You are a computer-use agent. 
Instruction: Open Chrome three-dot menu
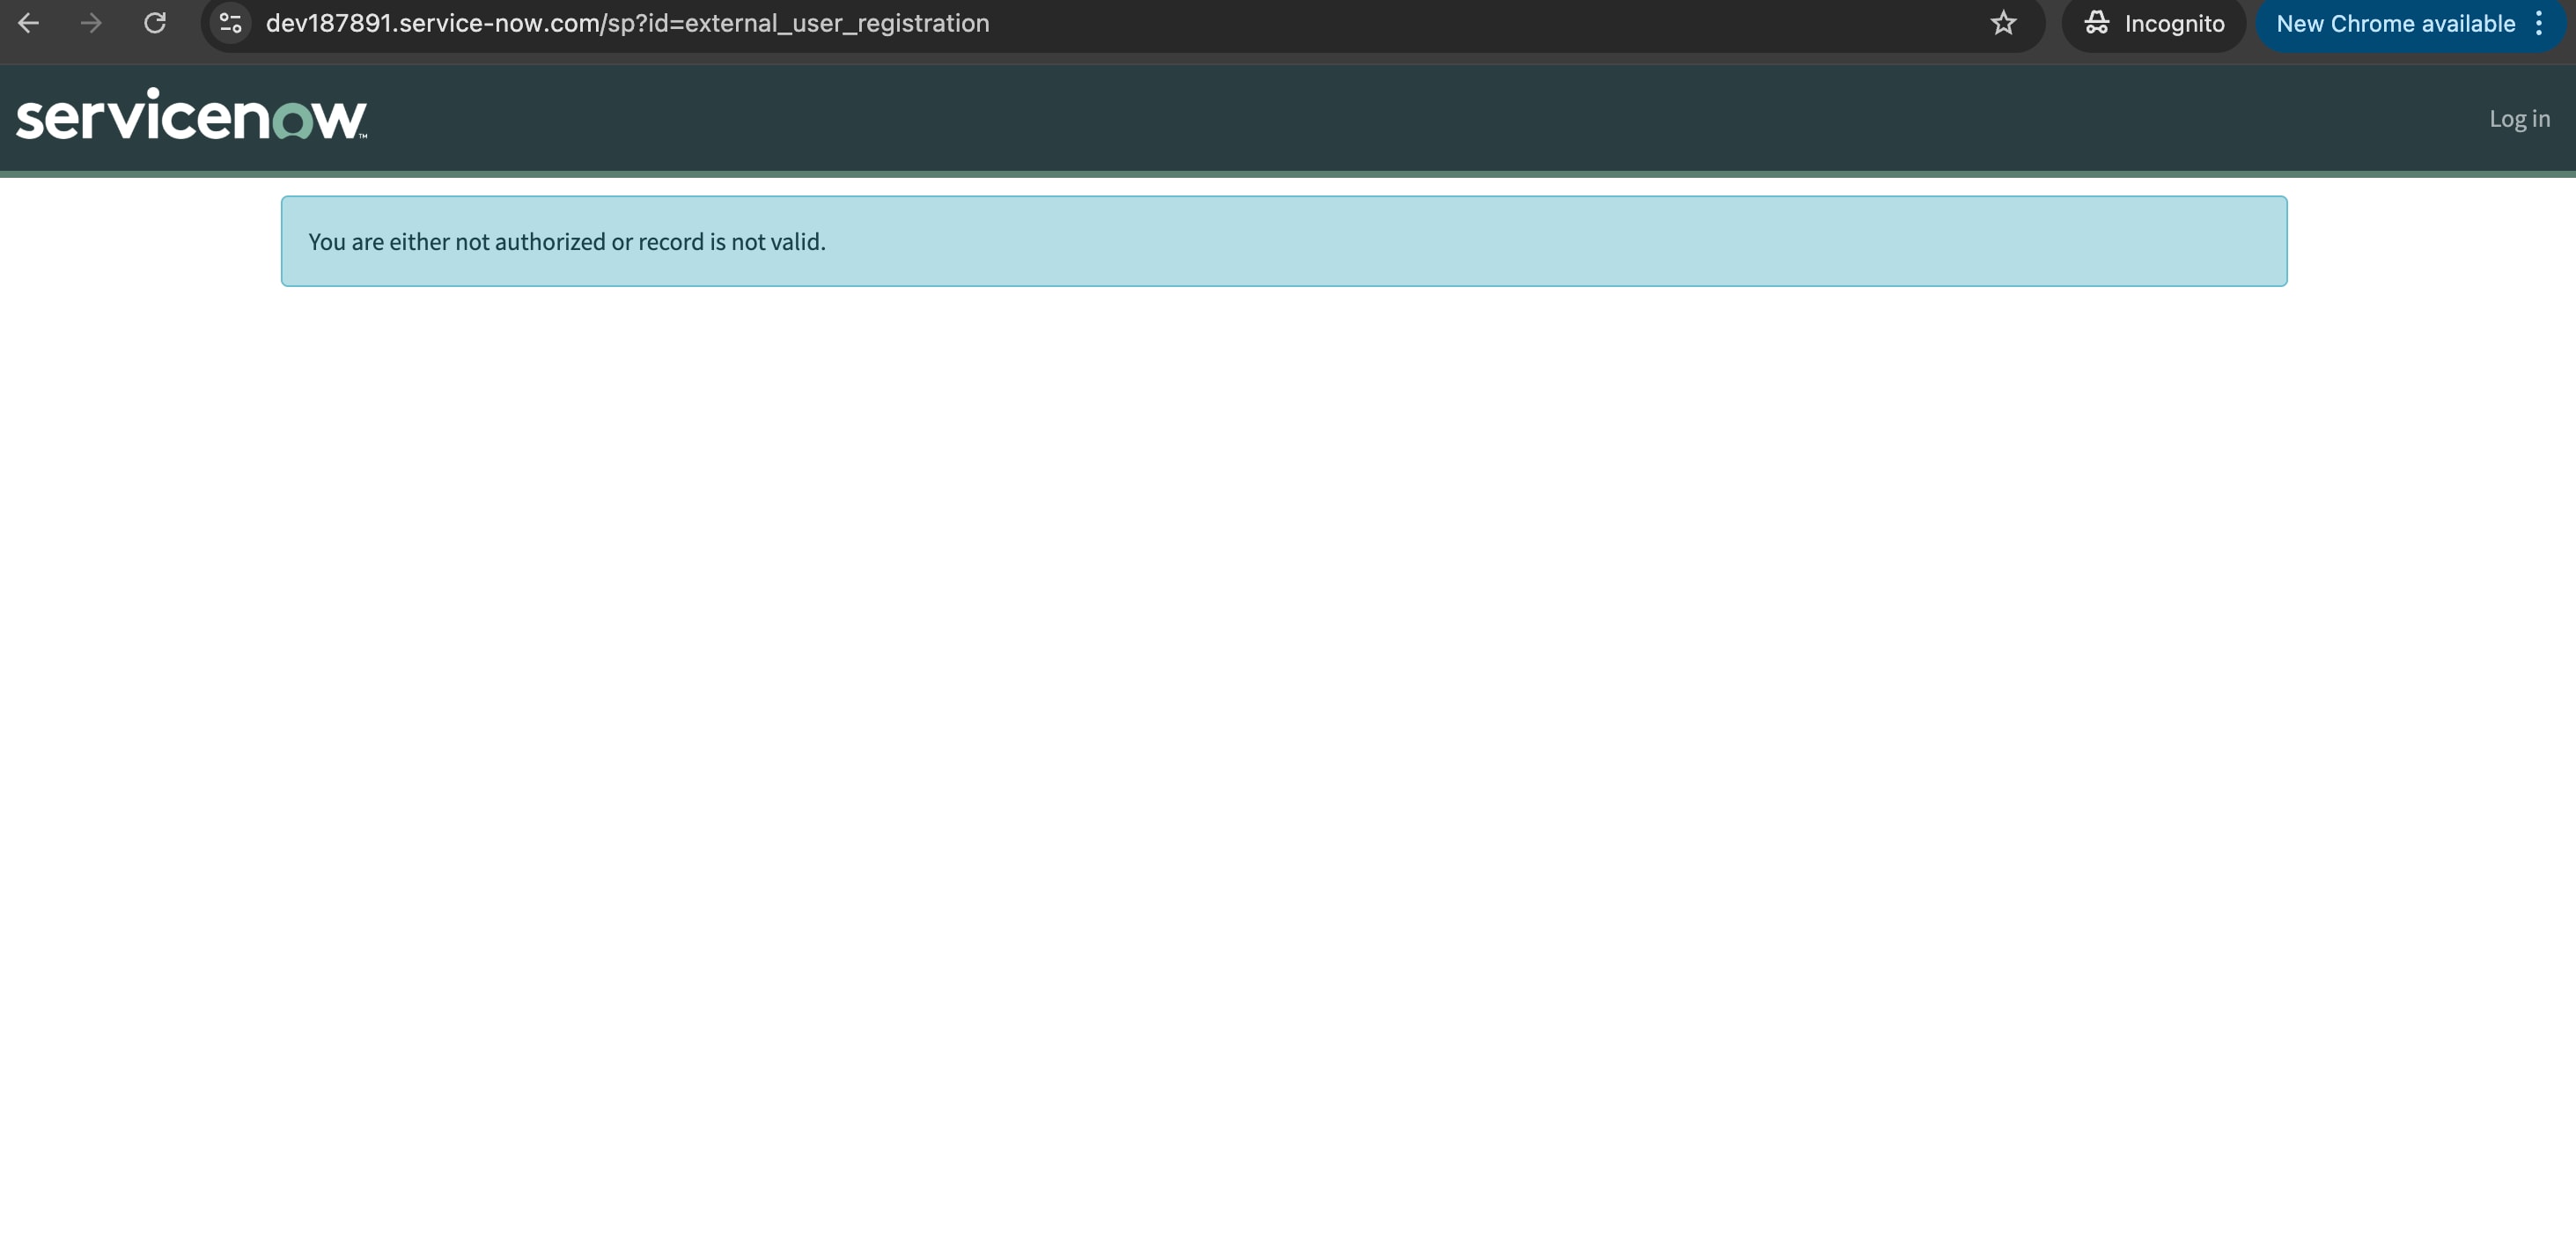coord(2539,24)
